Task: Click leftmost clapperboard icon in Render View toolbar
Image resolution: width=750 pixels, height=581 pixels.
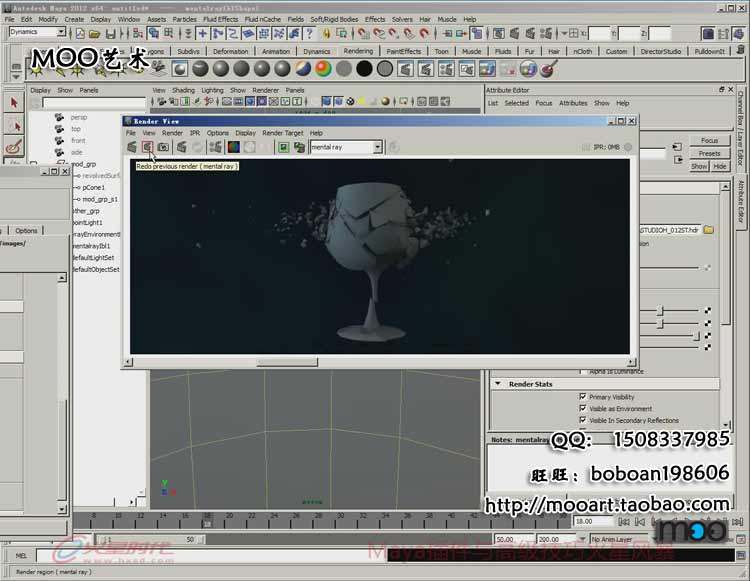Action: click(132, 147)
